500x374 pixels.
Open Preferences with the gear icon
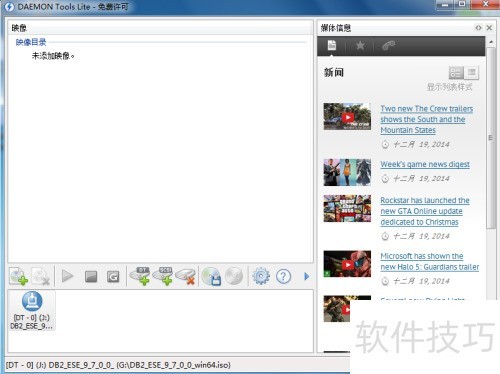261,276
